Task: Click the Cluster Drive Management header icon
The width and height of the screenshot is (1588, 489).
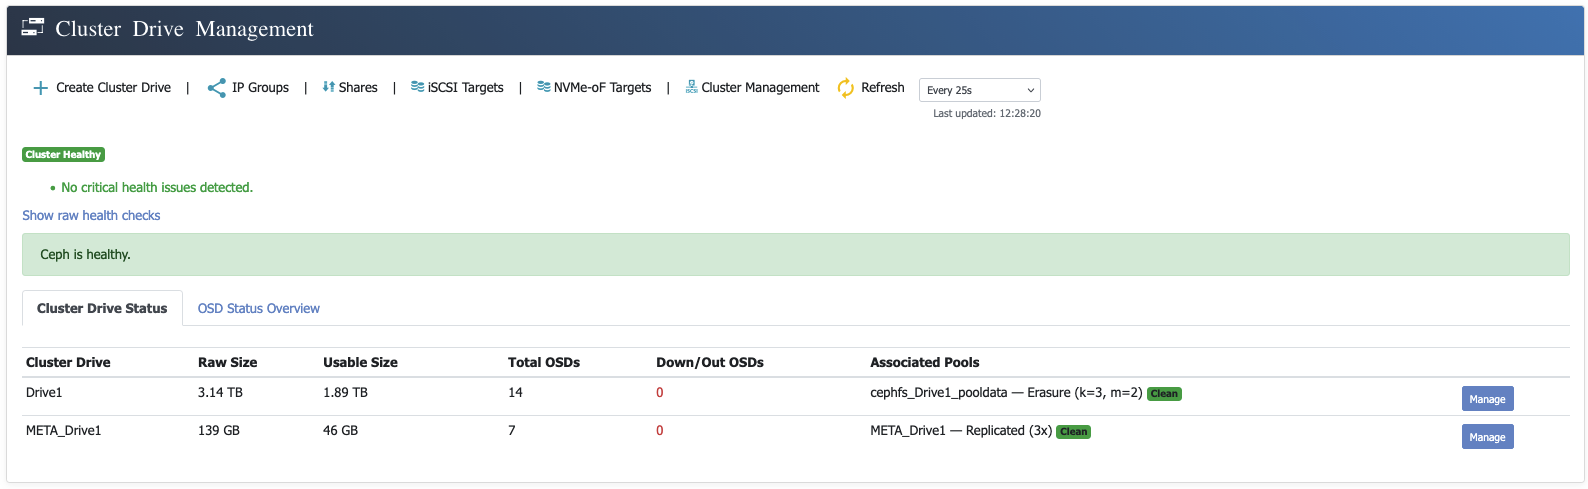Action: (33, 28)
